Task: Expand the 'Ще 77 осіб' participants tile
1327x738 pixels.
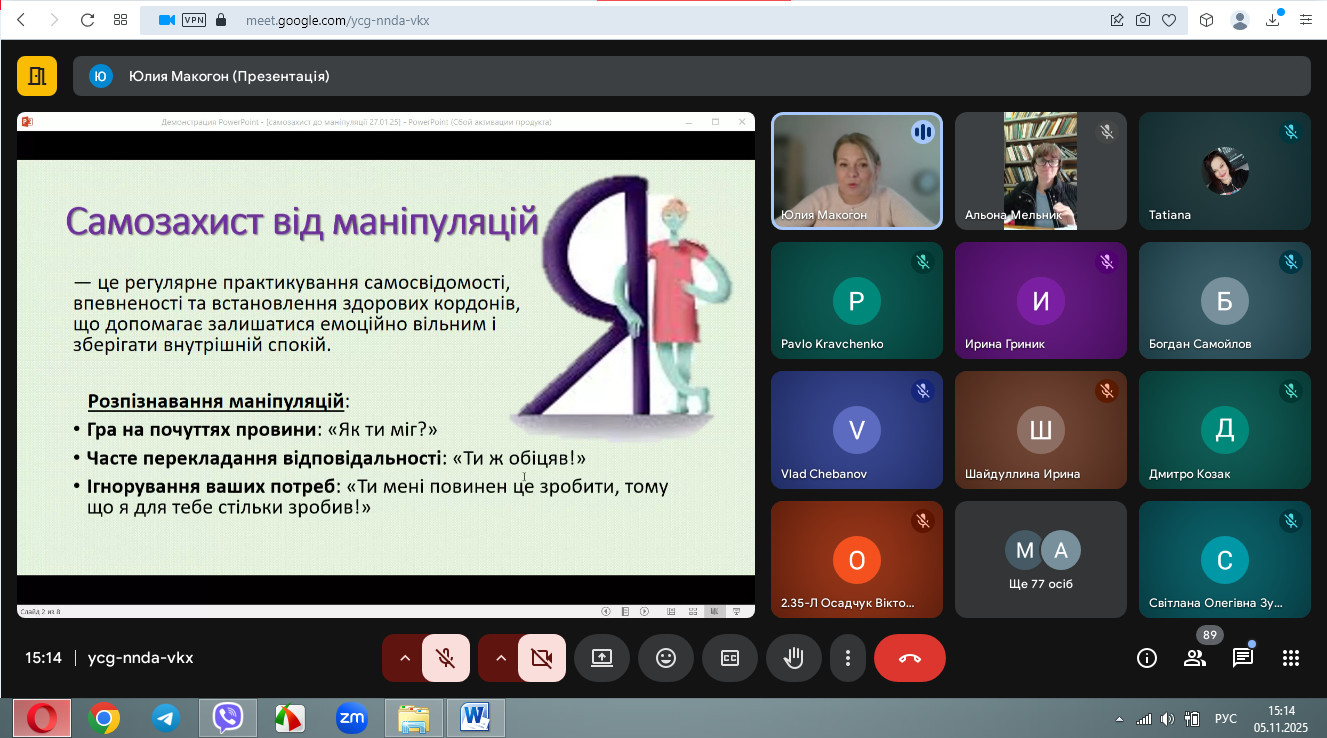Action: [1040, 559]
